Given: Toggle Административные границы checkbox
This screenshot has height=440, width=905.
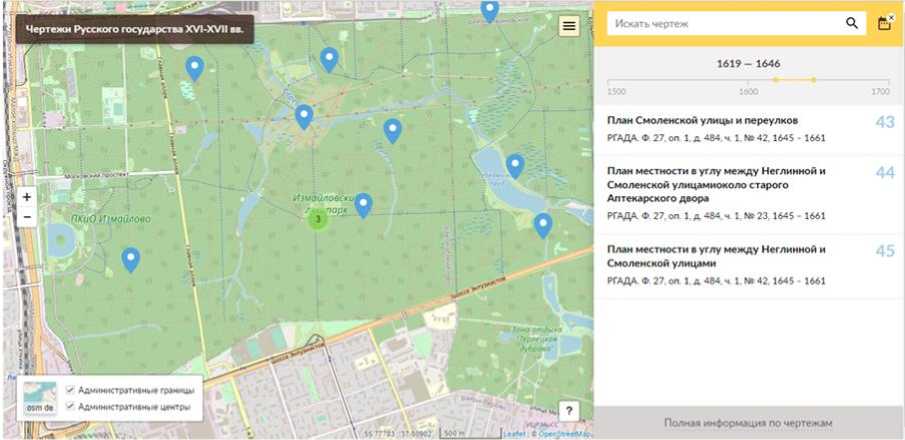Looking at the screenshot, I should click(x=70, y=390).
